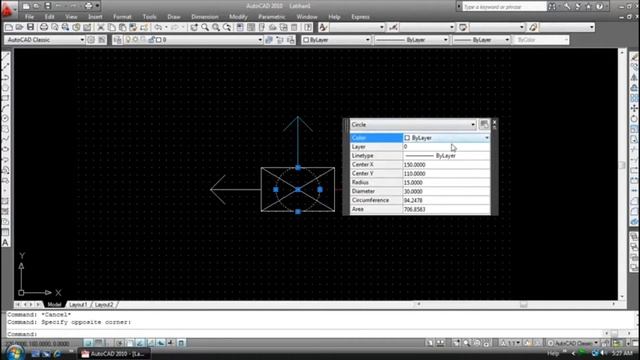Select the Multiline Text A tool
The height and width of the screenshot is (360, 640).
5,242
